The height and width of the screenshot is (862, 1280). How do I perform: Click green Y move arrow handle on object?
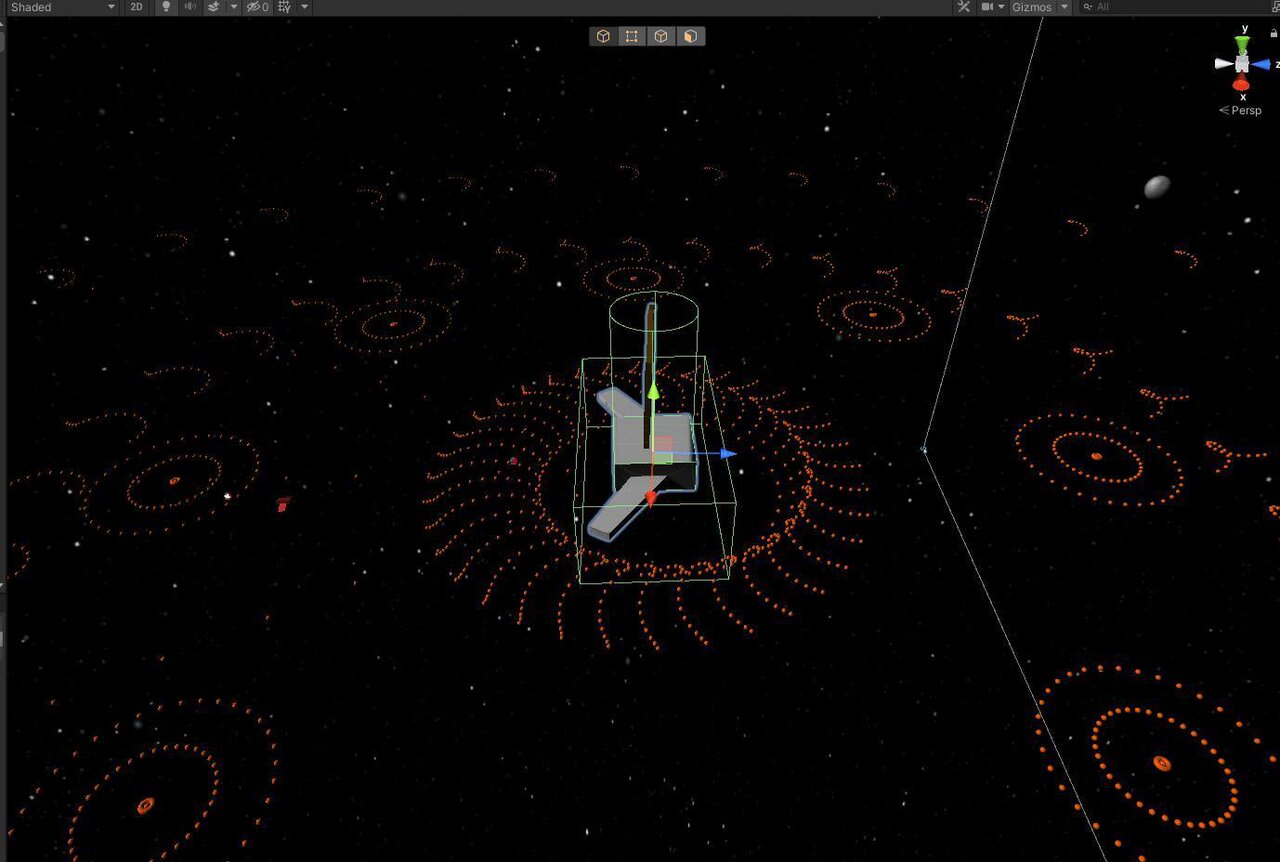pyautogui.click(x=652, y=390)
